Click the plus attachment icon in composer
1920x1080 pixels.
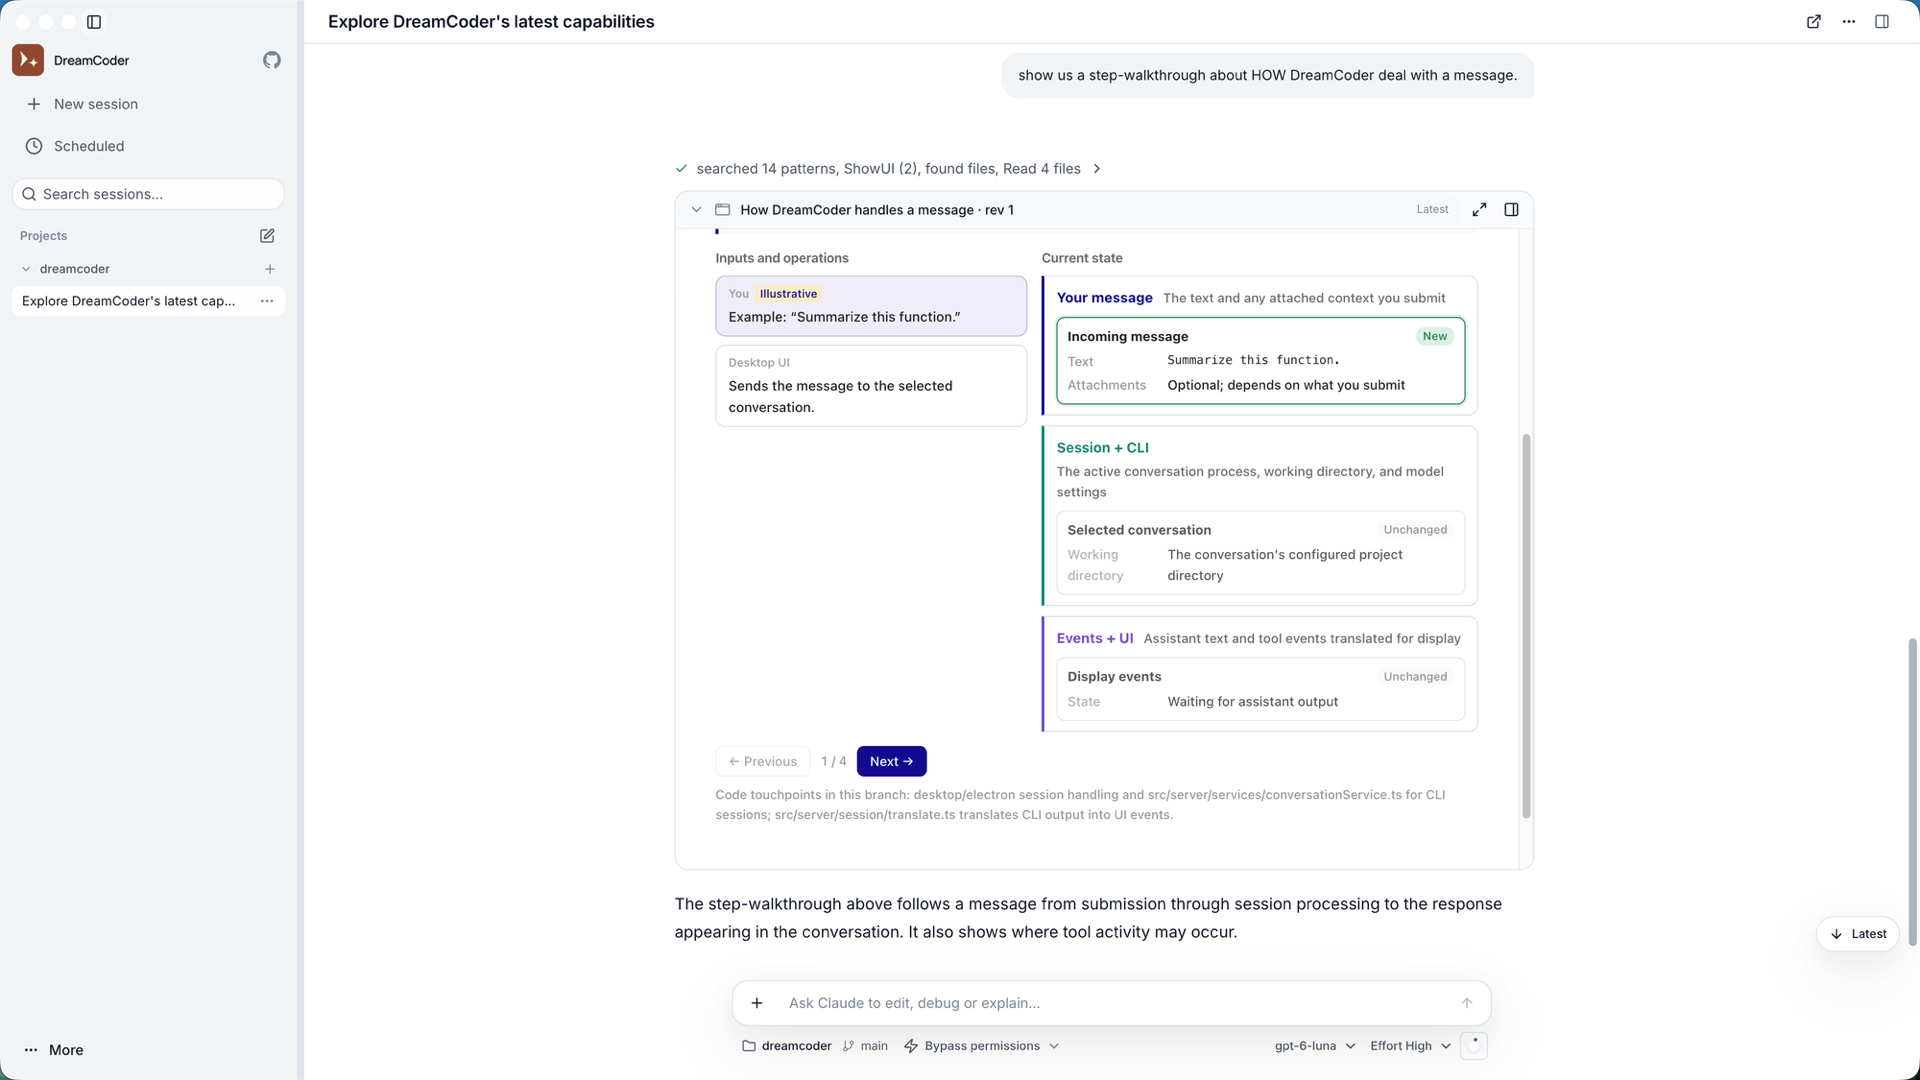tap(757, 1003)
